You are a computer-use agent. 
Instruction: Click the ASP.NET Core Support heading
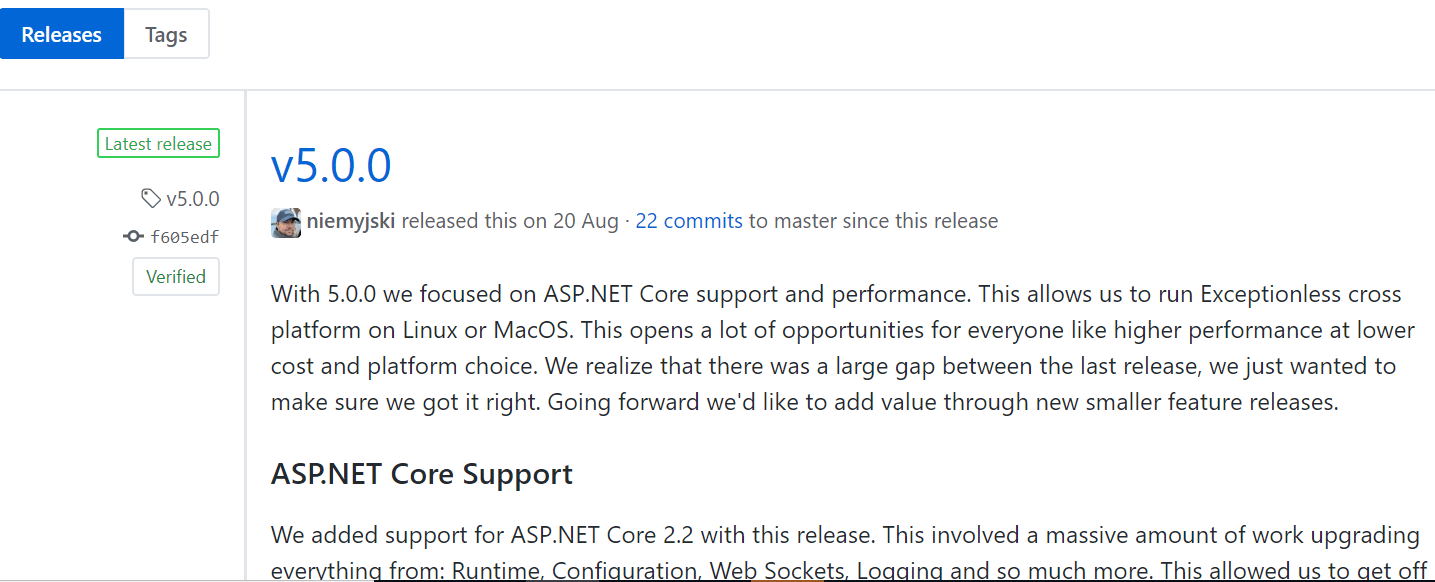pyautogui.click(x=421, y=474)
